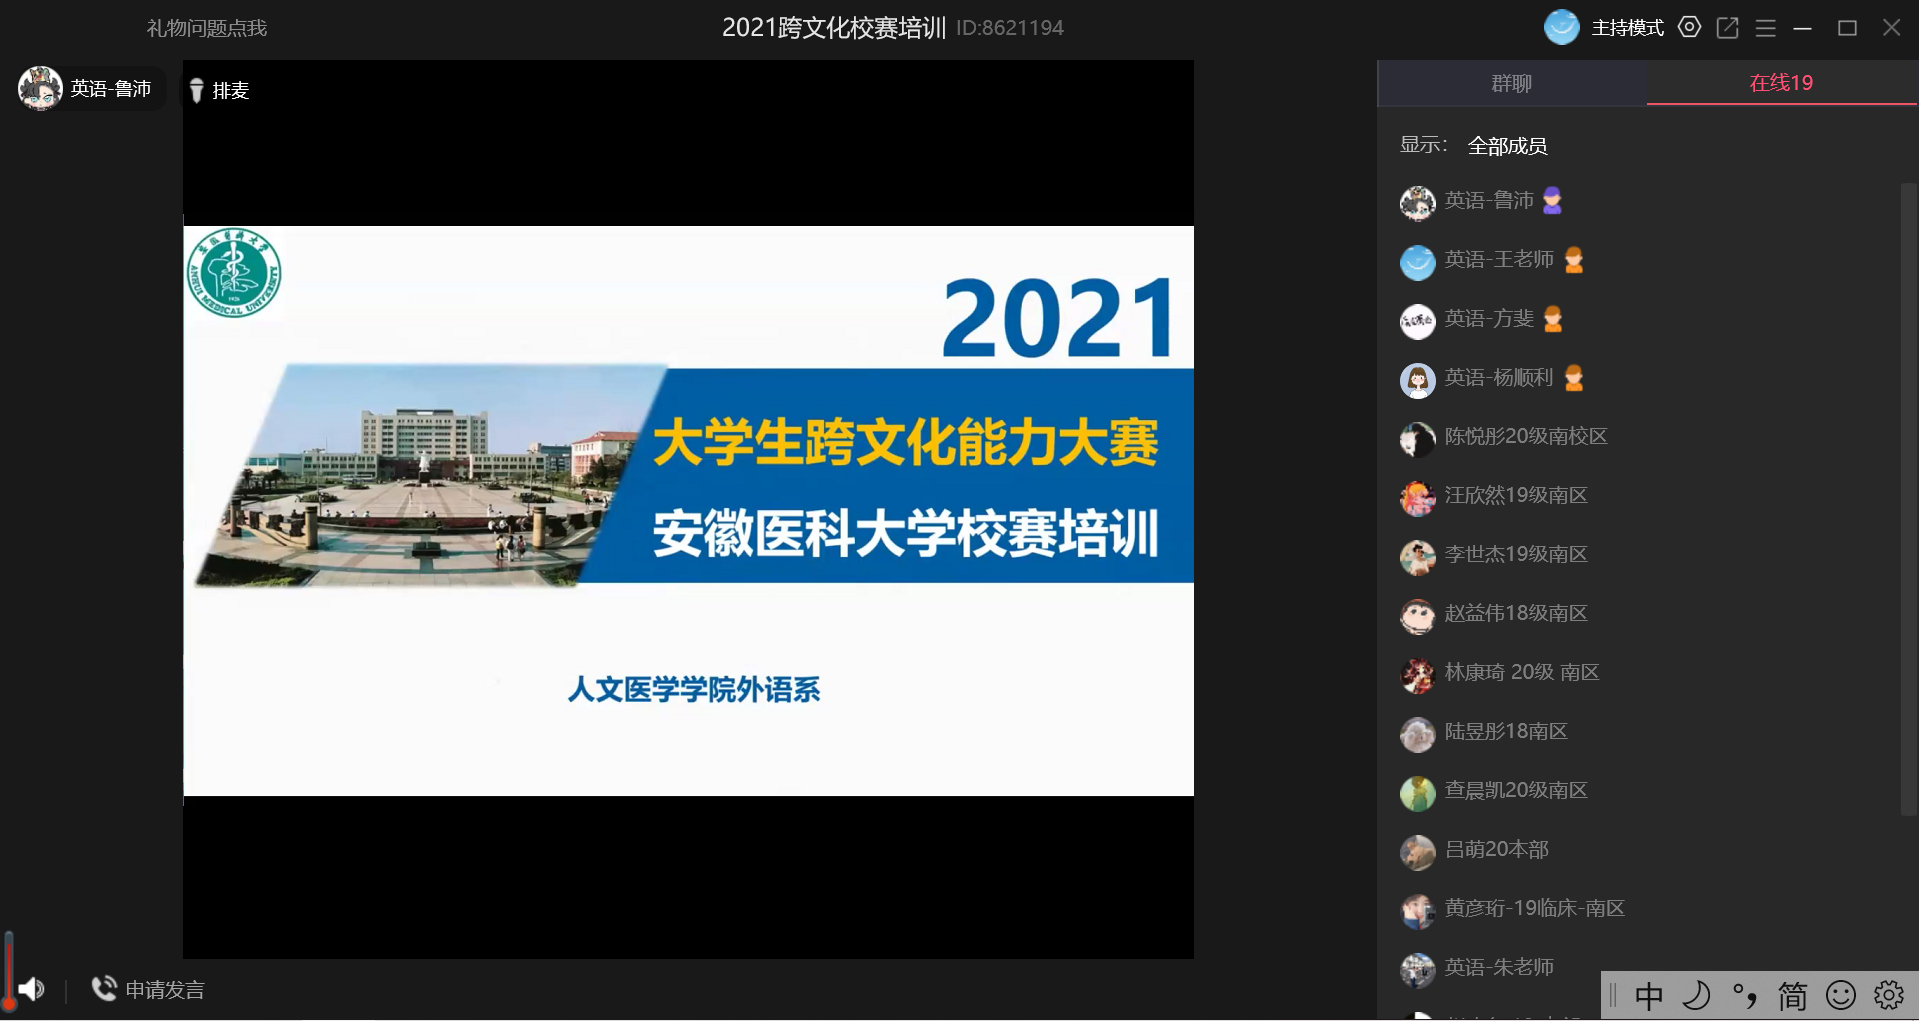Screen dimensions: 1919x1021
Task: Open the settings target icon in title bar
Action: [x=1689, y=28]
